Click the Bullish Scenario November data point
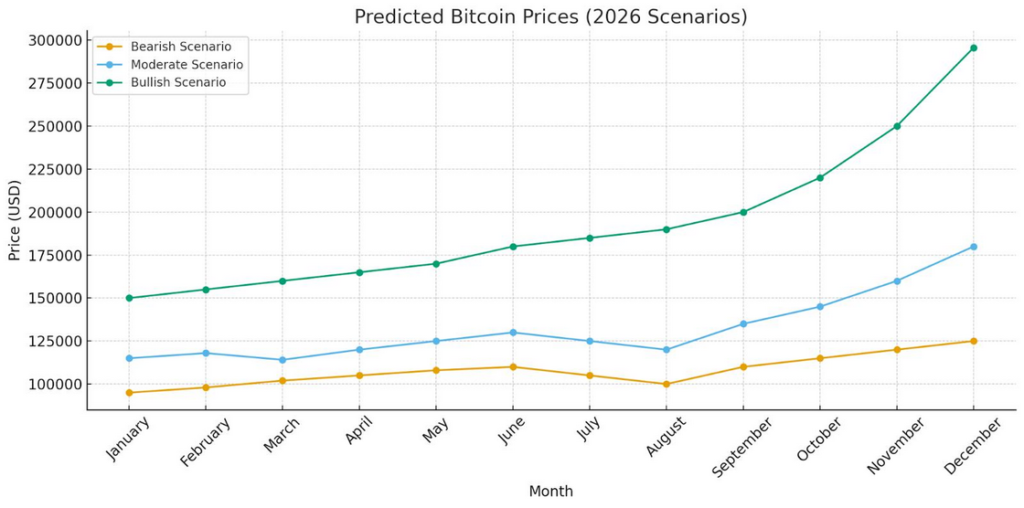 897,126
